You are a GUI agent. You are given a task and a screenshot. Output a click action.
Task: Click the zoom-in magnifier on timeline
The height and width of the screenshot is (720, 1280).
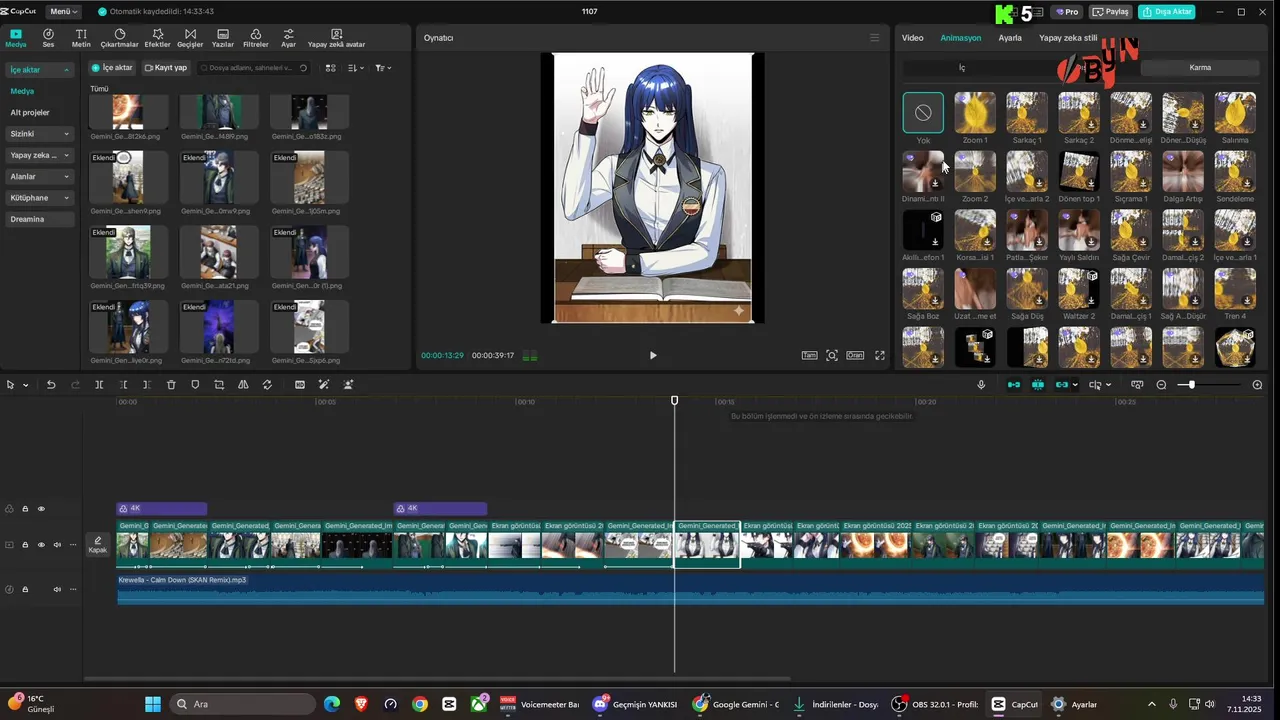pos(1257,385)
